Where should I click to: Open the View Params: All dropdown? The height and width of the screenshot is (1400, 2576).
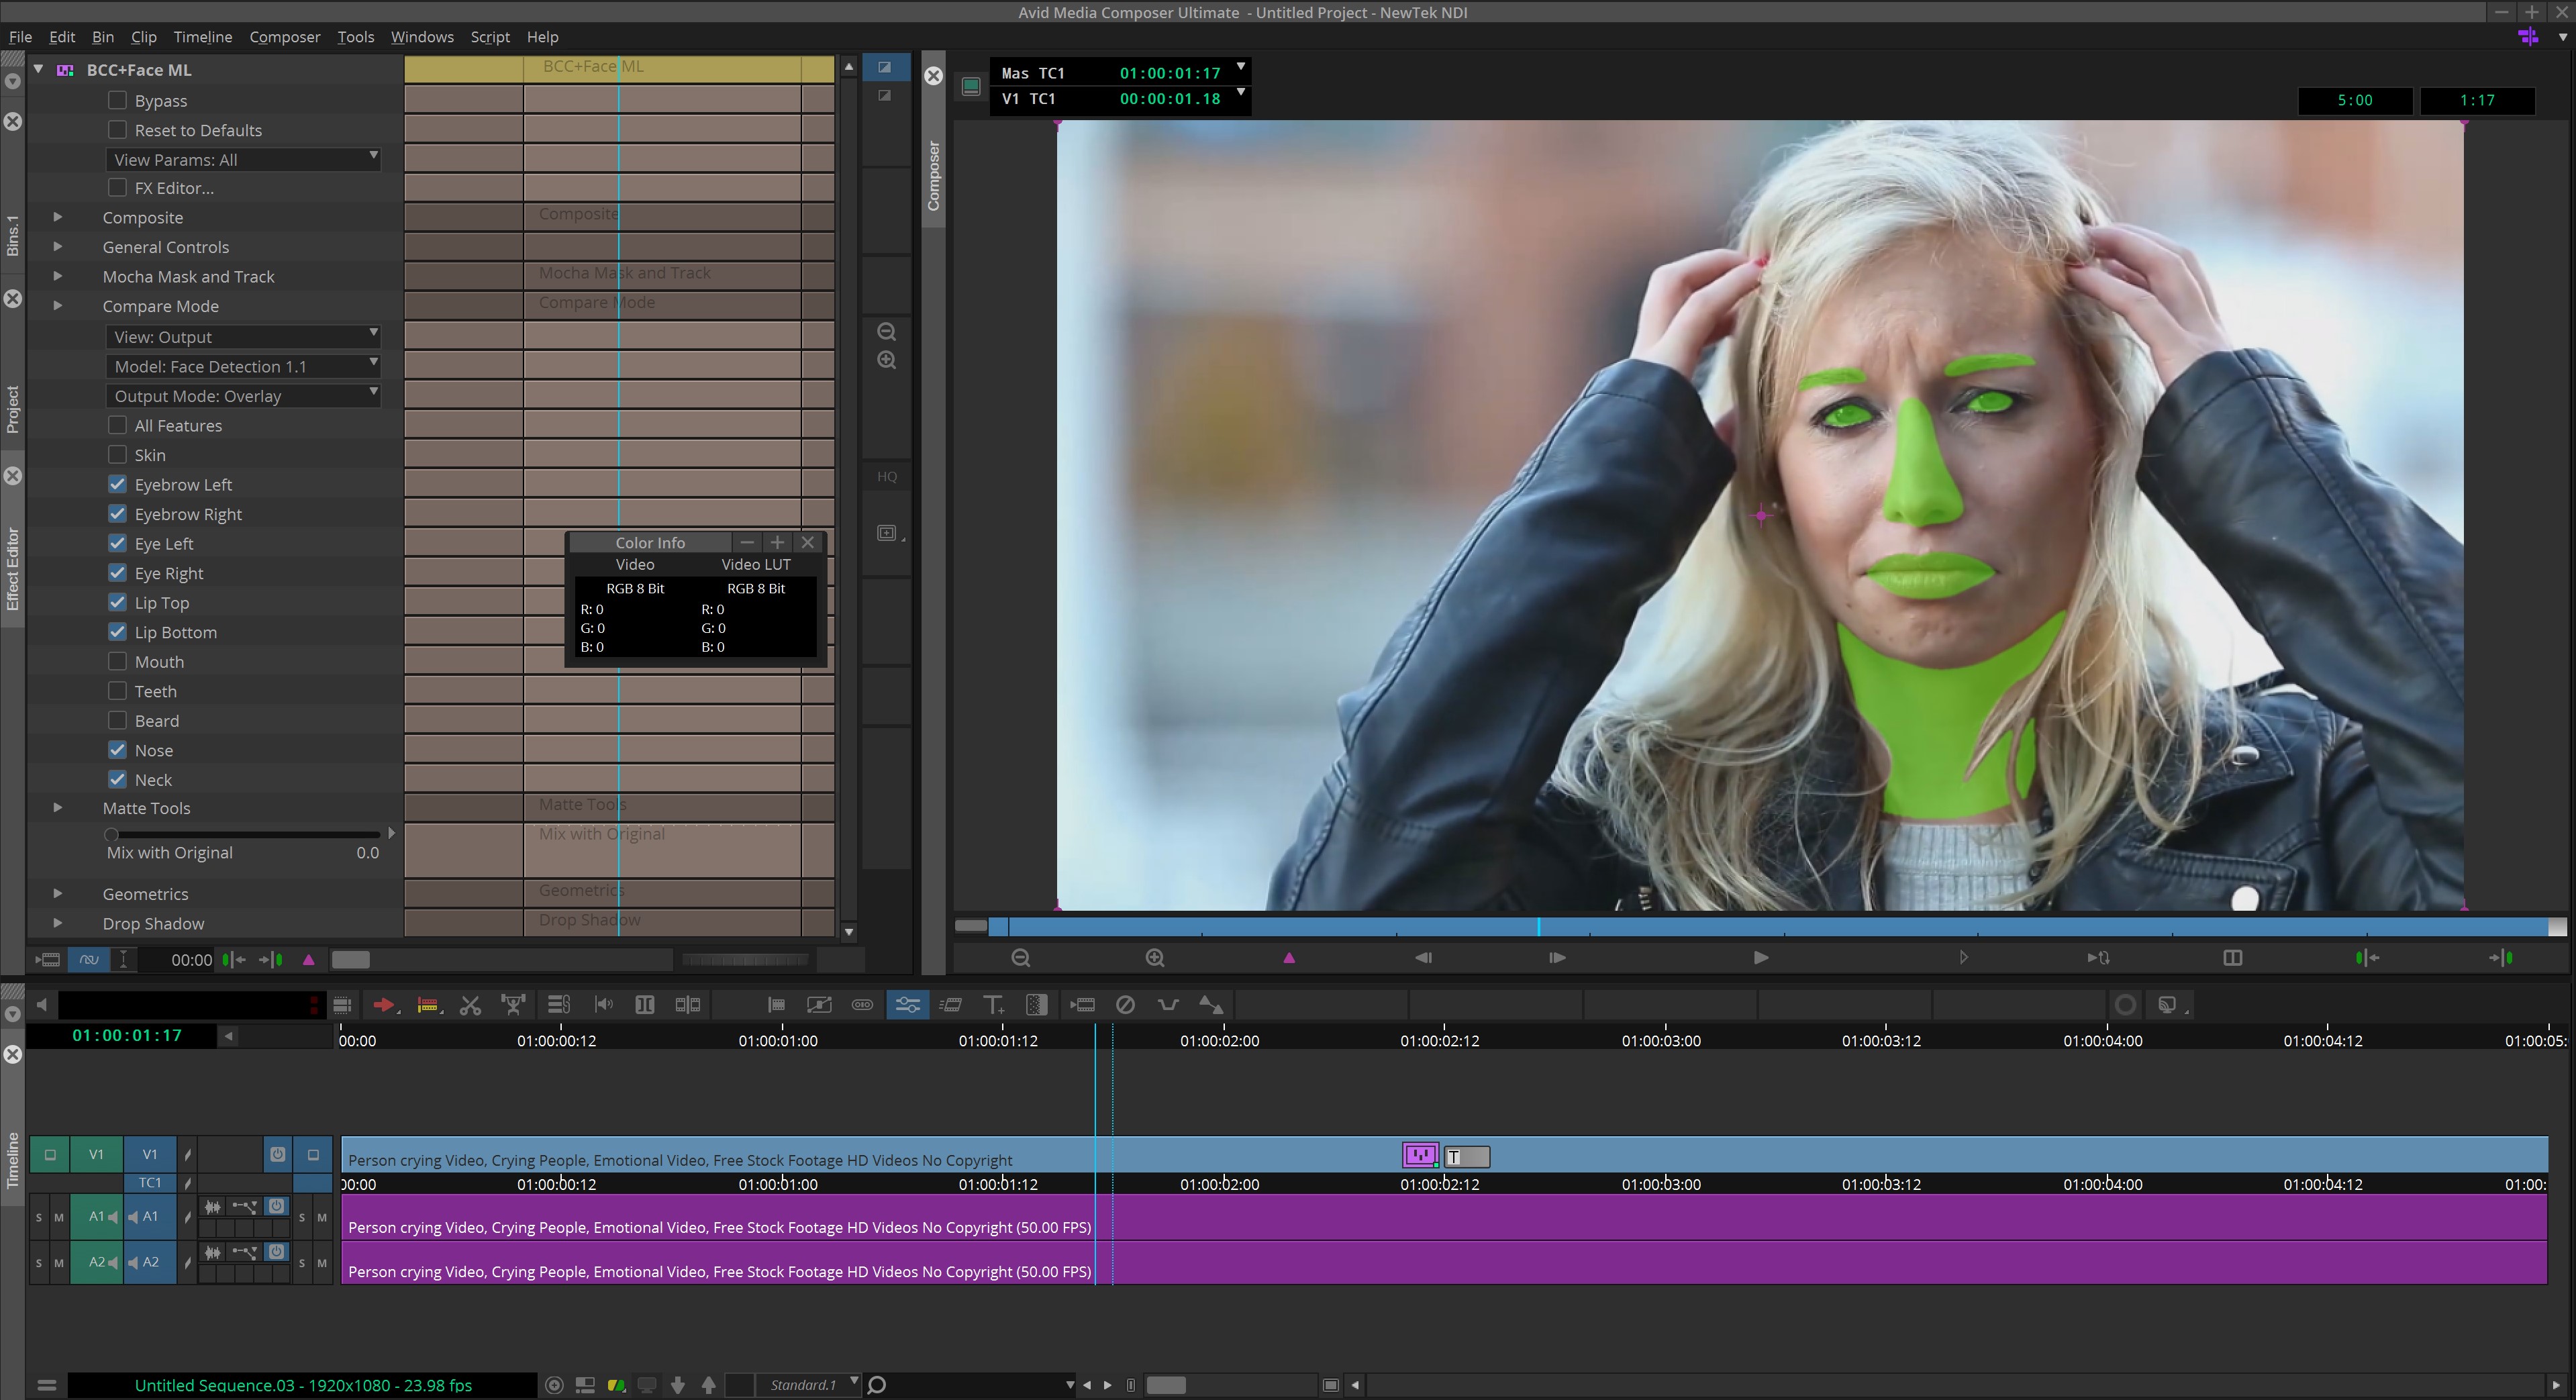click(243, 160)
